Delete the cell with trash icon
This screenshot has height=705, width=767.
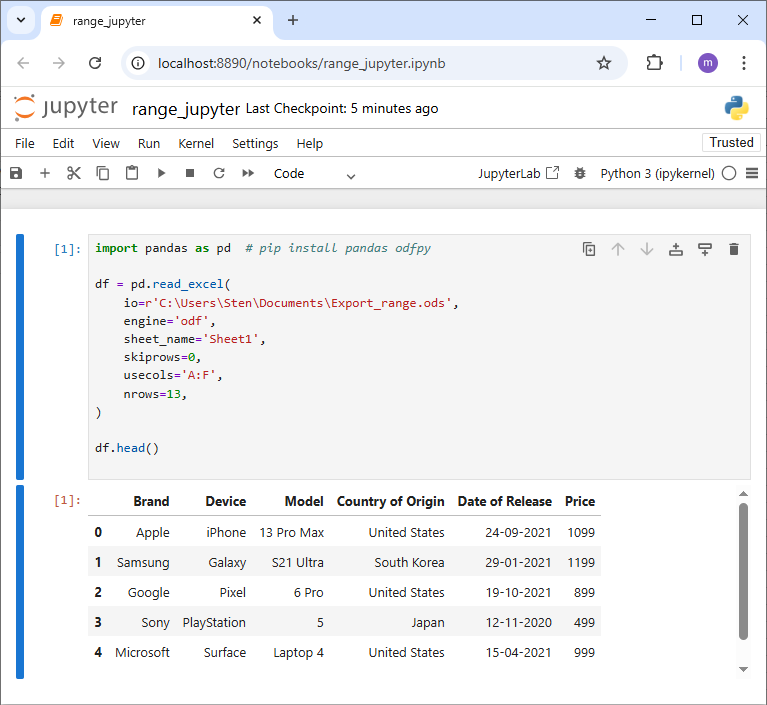point(734,249)
